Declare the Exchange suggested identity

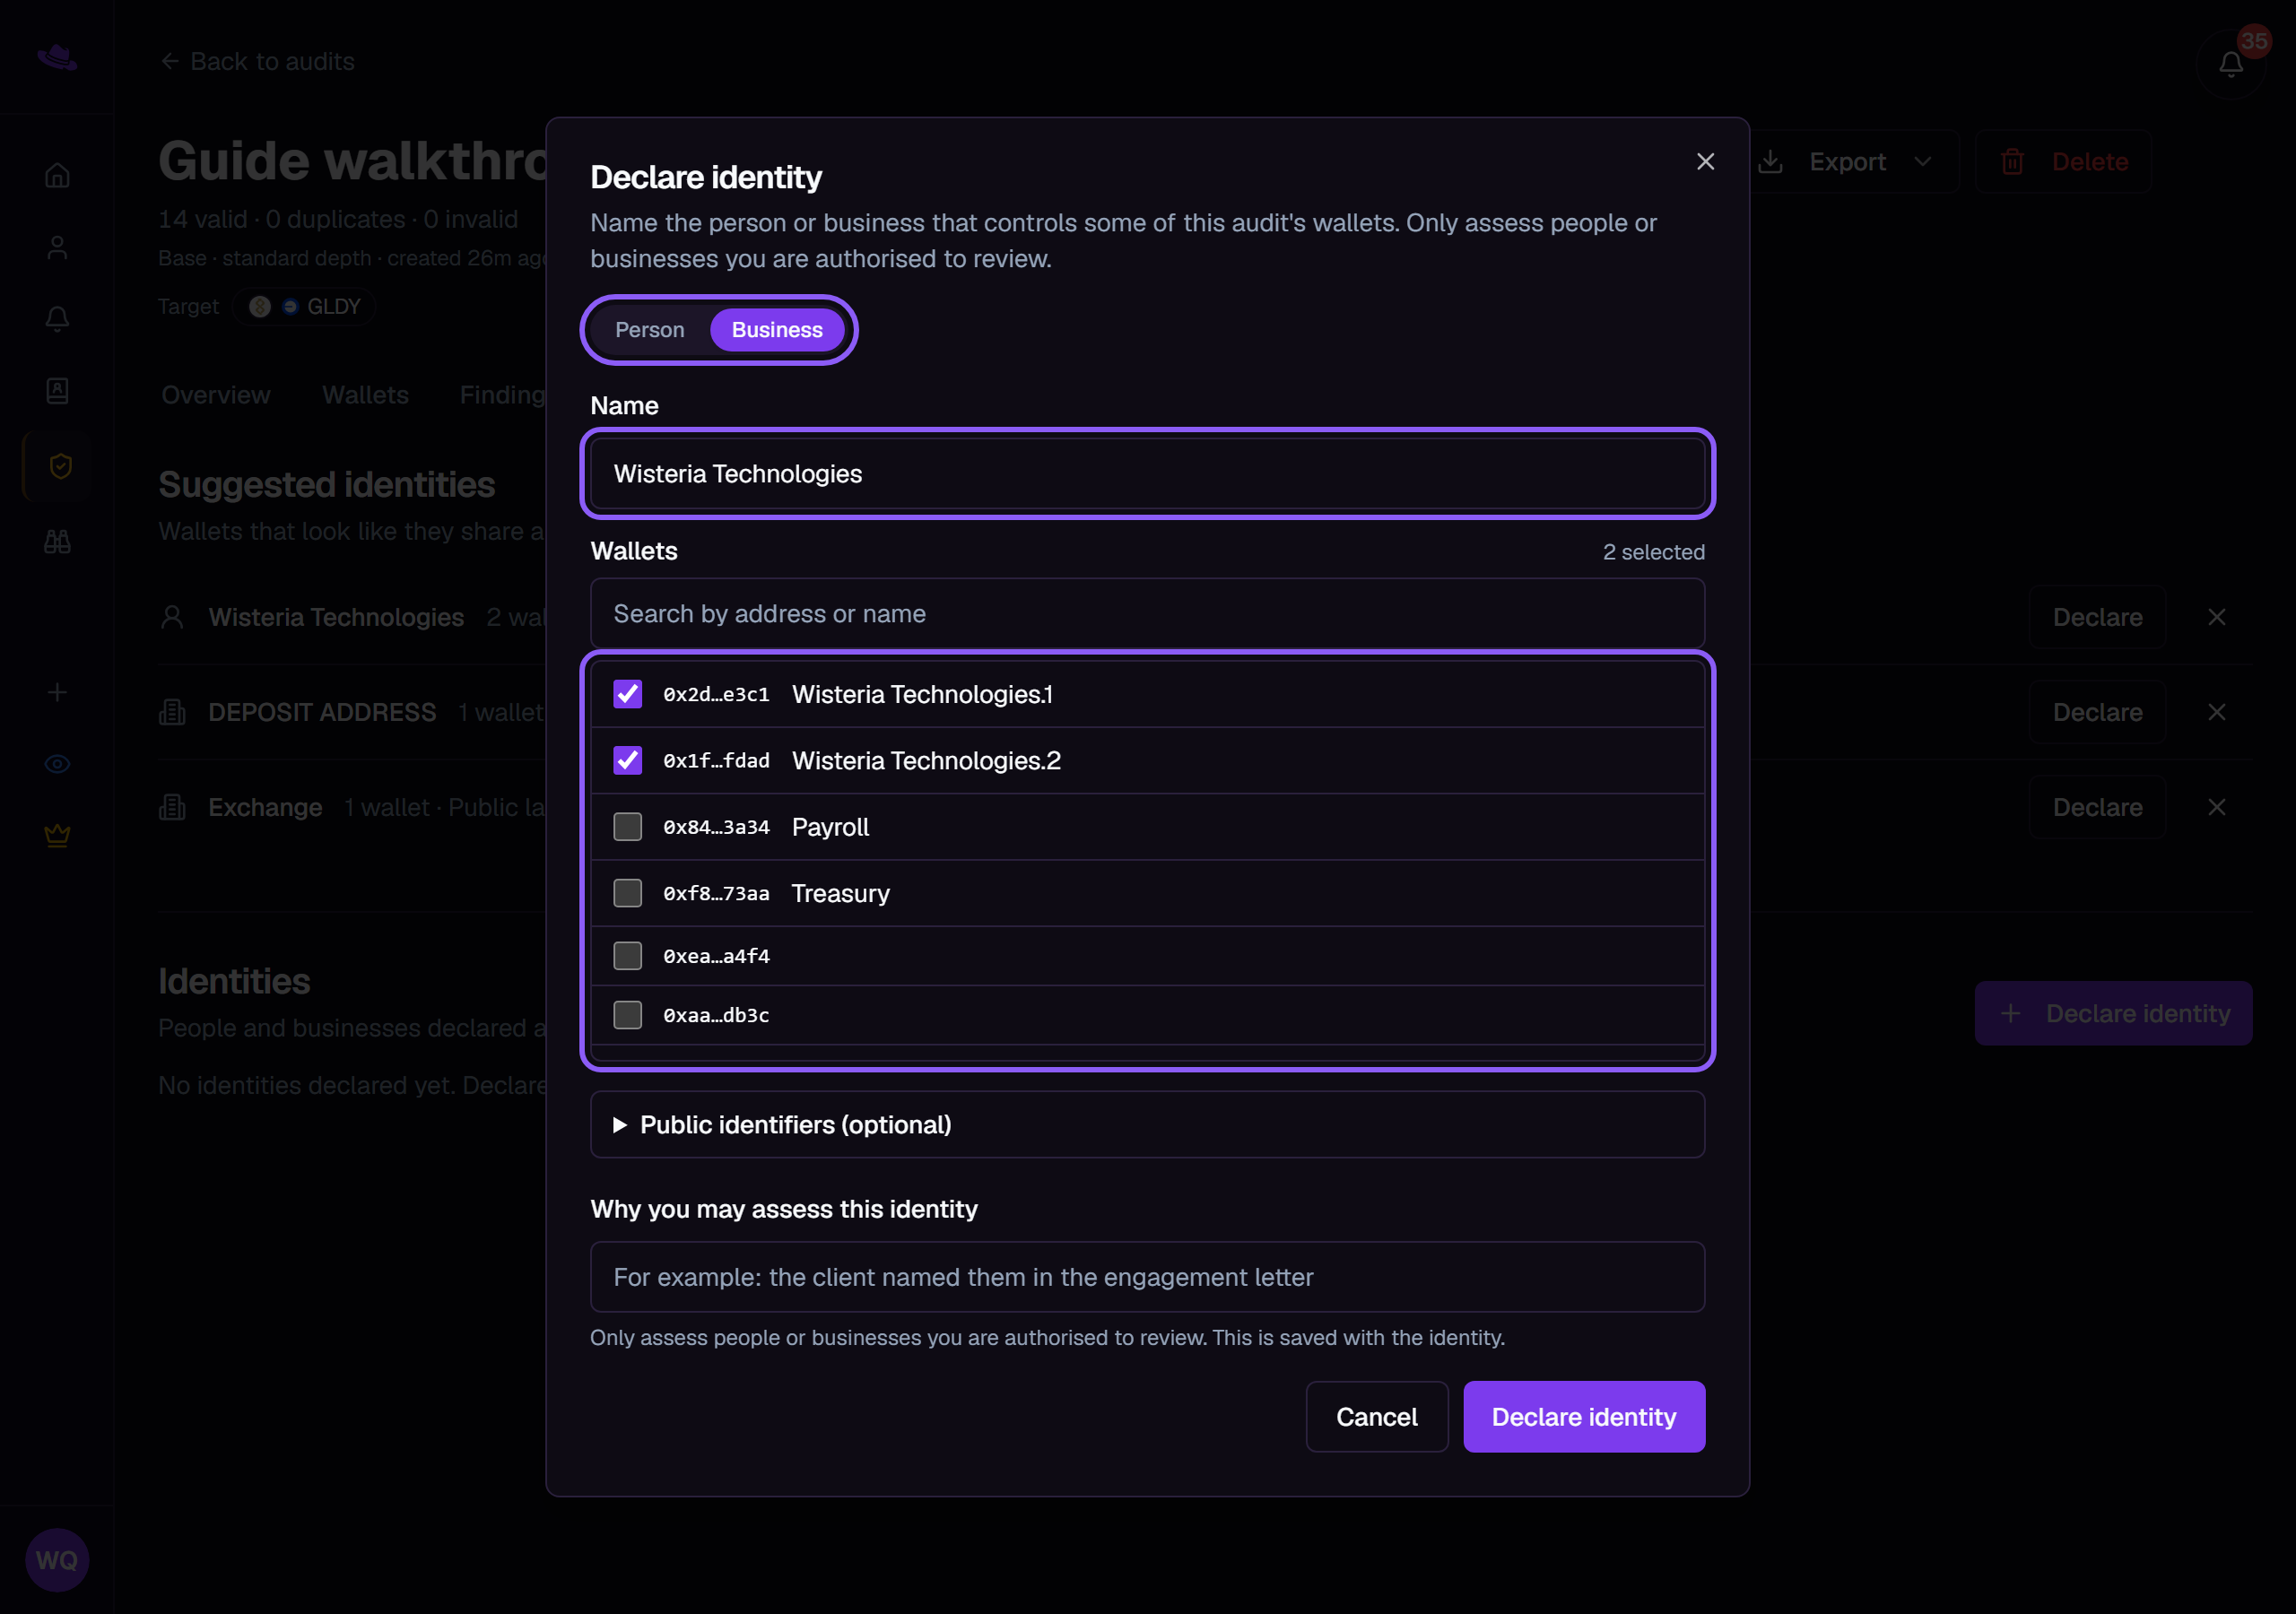[x=2097, y=807]
